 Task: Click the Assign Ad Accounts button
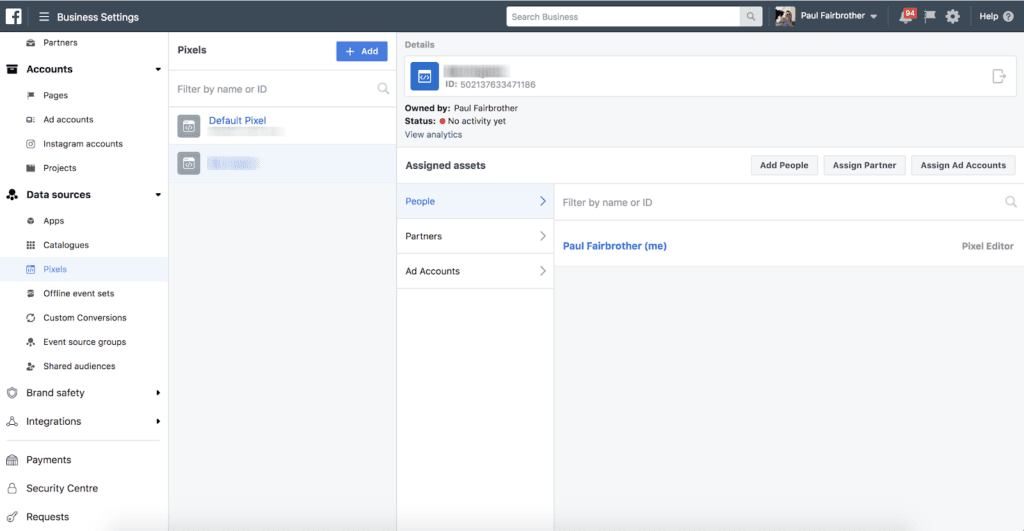[963, 165]
